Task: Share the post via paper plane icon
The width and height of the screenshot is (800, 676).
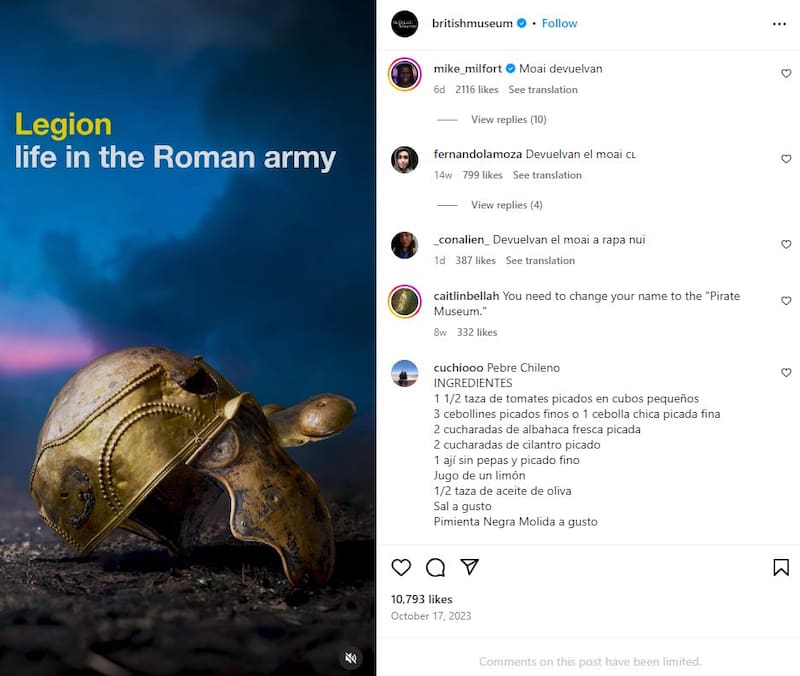Action: (x=469, y=567)
